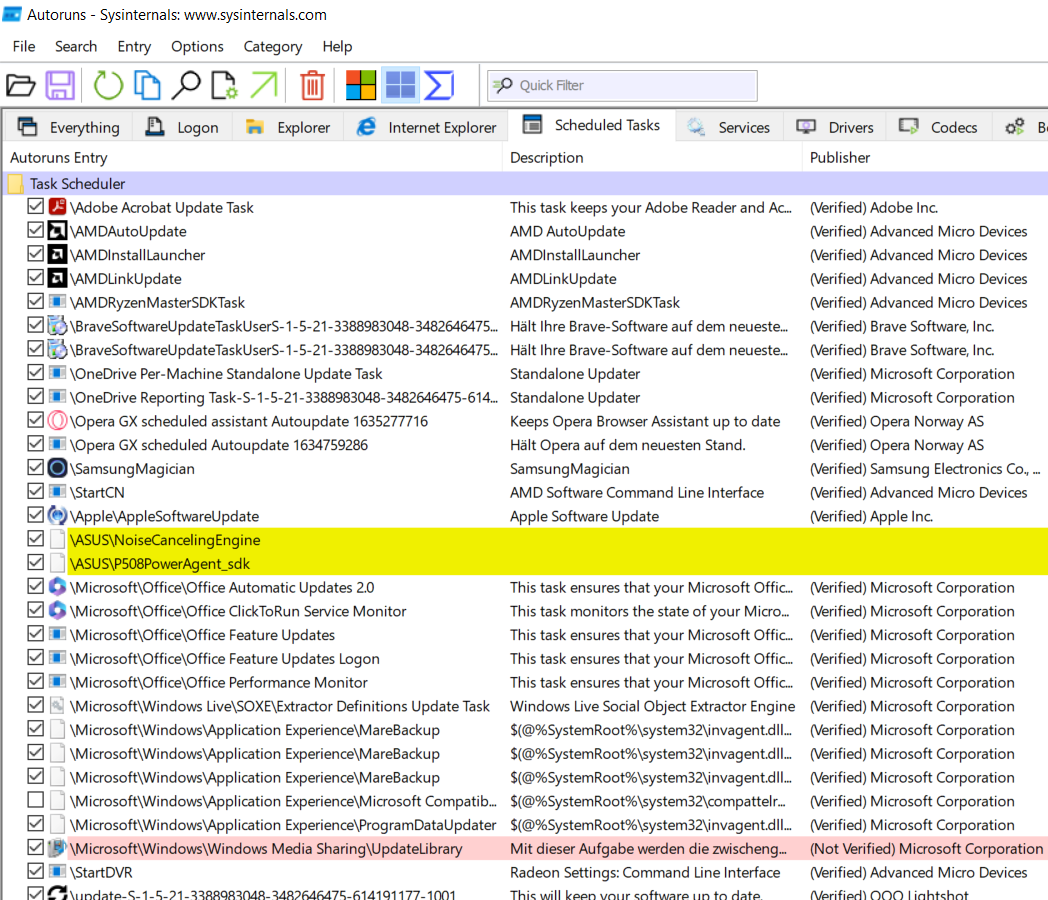Switch to the Logon tab
Screen dimensions: 1048x900
click(182, 127)
